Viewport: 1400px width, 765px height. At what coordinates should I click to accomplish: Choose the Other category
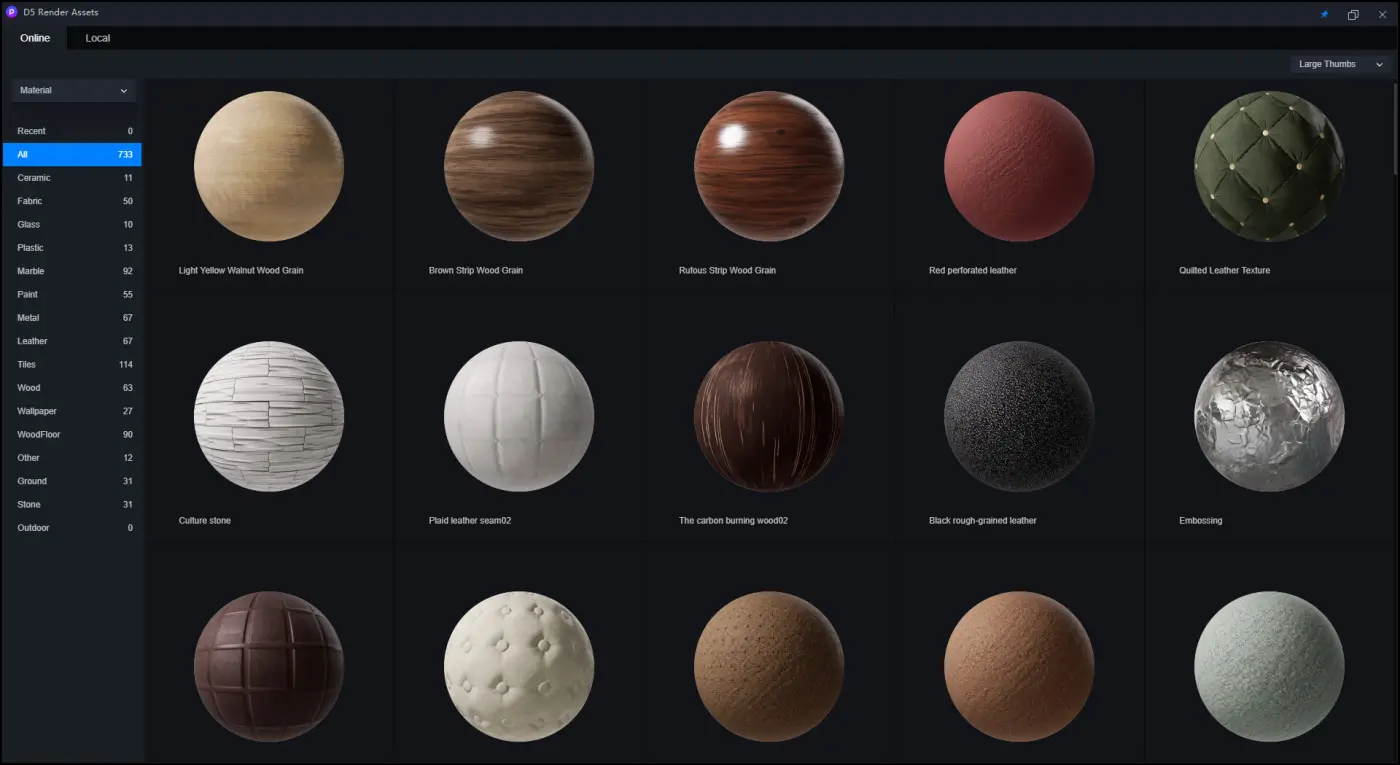click(x=72, y=458)
